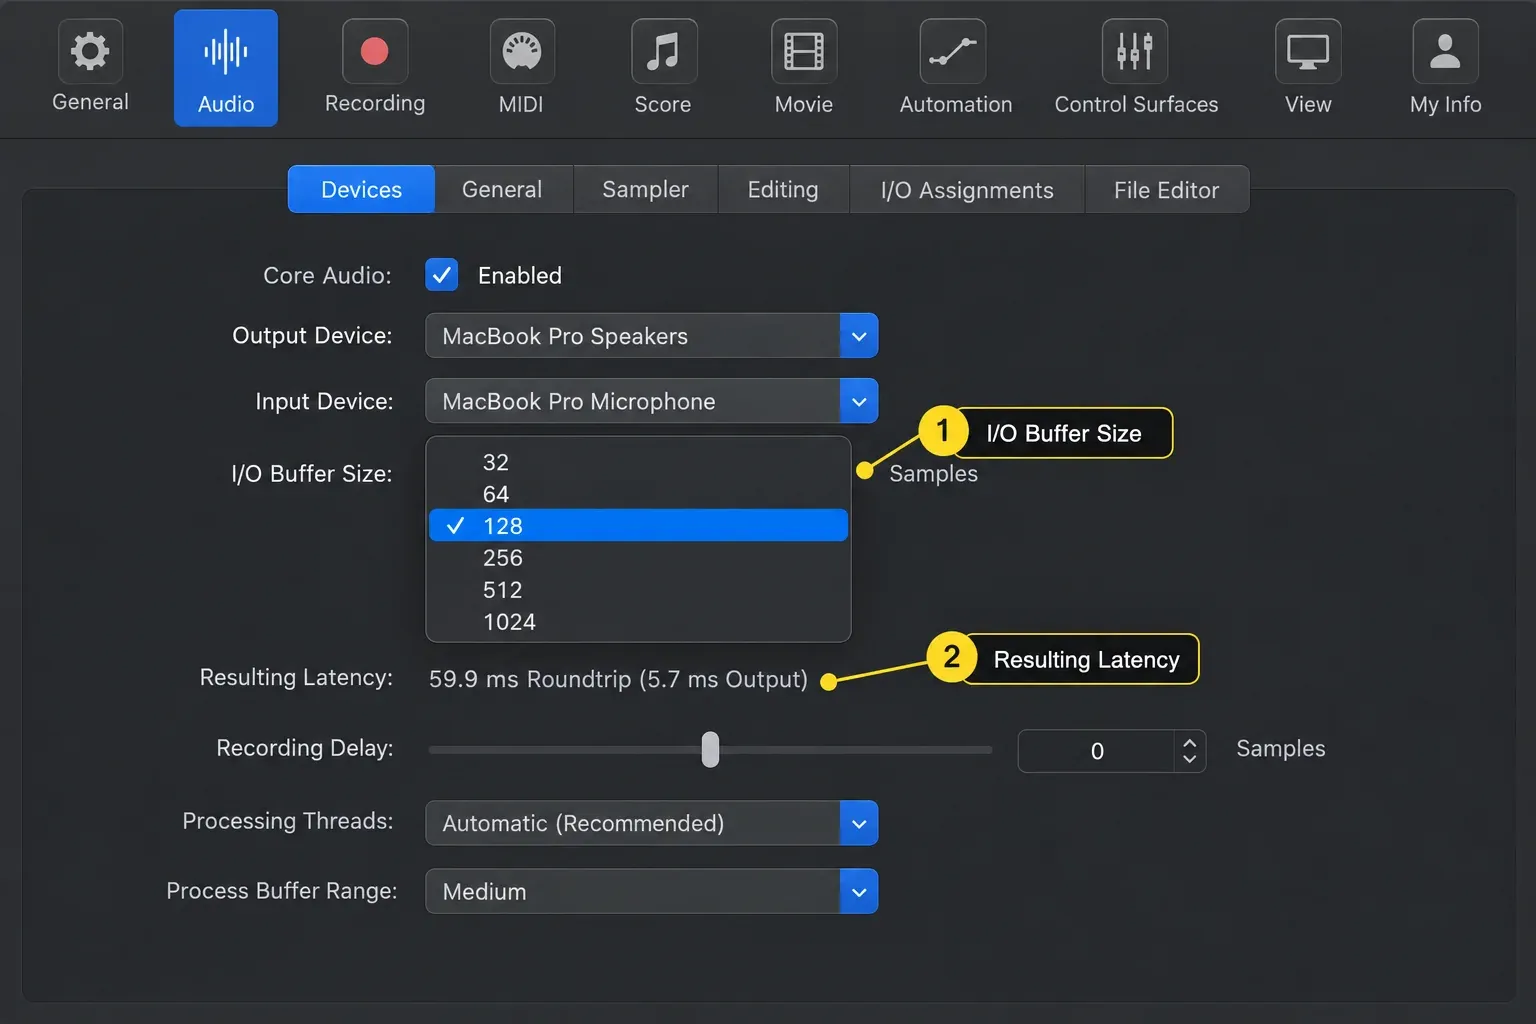Choose 64 samples buffer size
This screenshot has width=1536, height=1024.
tap(638, 494)
